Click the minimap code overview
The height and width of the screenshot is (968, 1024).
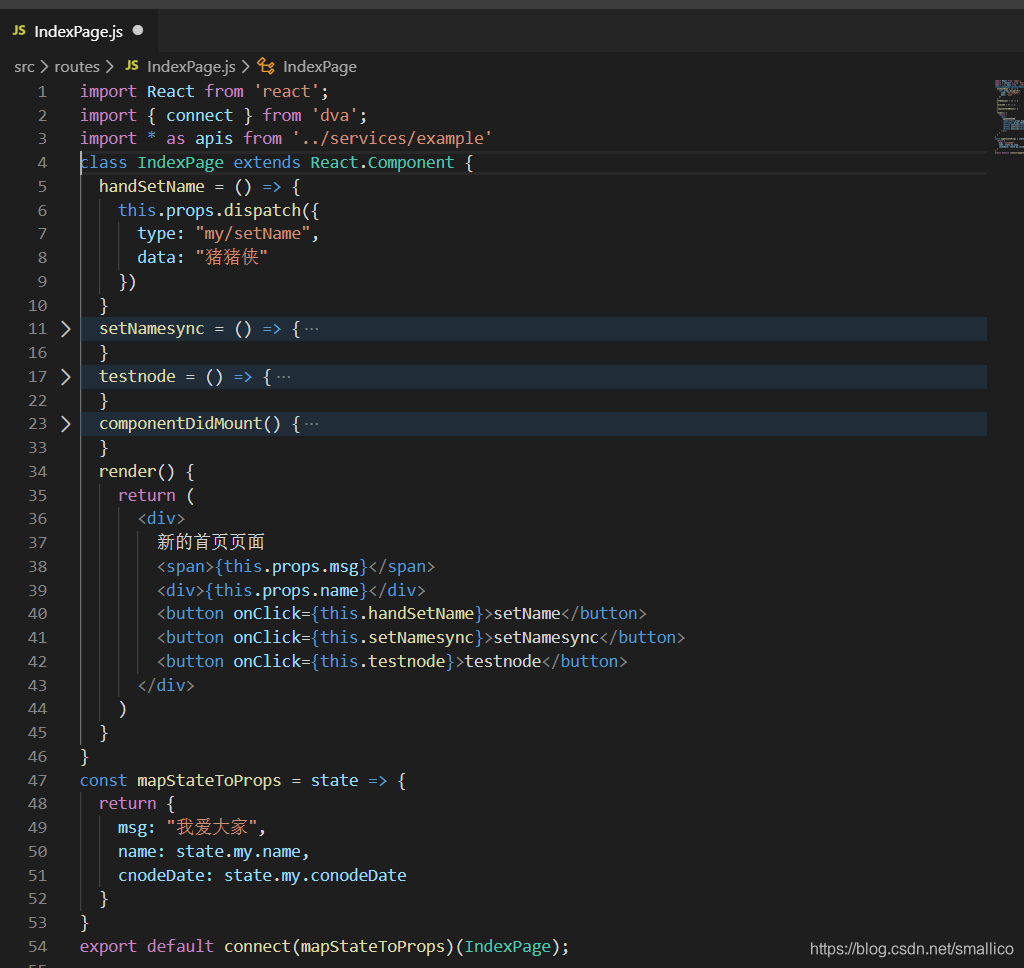[x=1009, y=116]
